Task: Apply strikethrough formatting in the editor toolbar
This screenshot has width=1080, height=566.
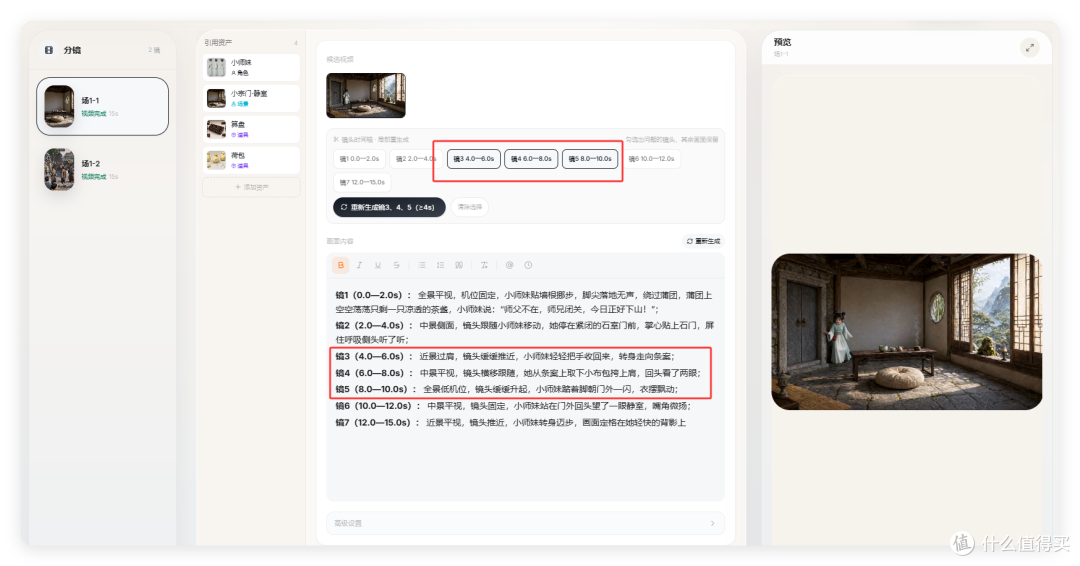Action: click(396, 265)
